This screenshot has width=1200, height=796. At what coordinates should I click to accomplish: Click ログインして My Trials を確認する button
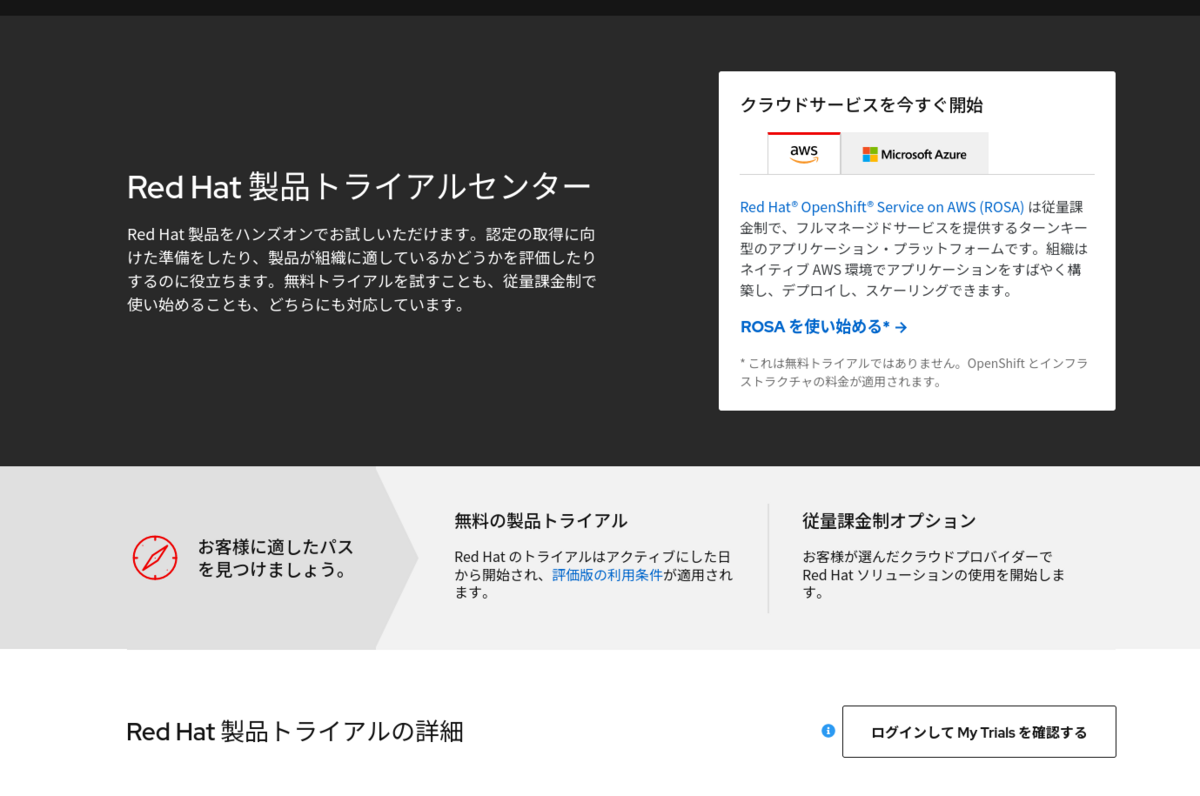click(x=979, y=732)
